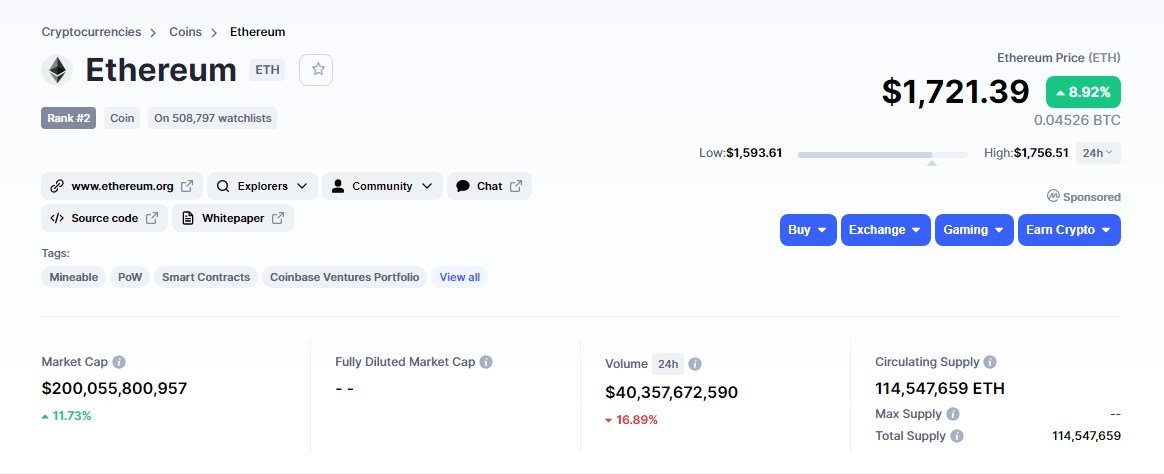Open the 24h range dropdown by High price
Image resolution: width=1164 pixels, height=474 pixels.
1098,153
